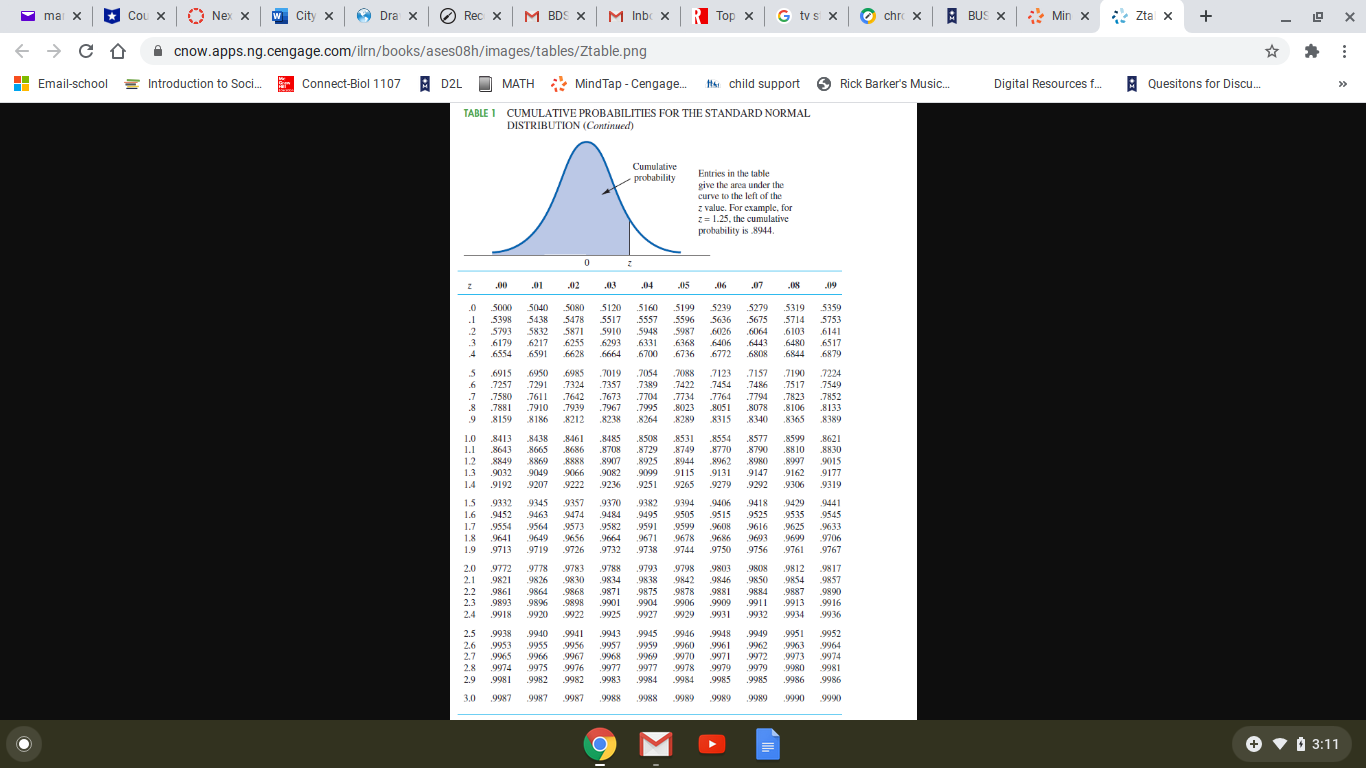1366x768 pixels.
Task: View site info via the padlock icon
Action: (157, 51)
